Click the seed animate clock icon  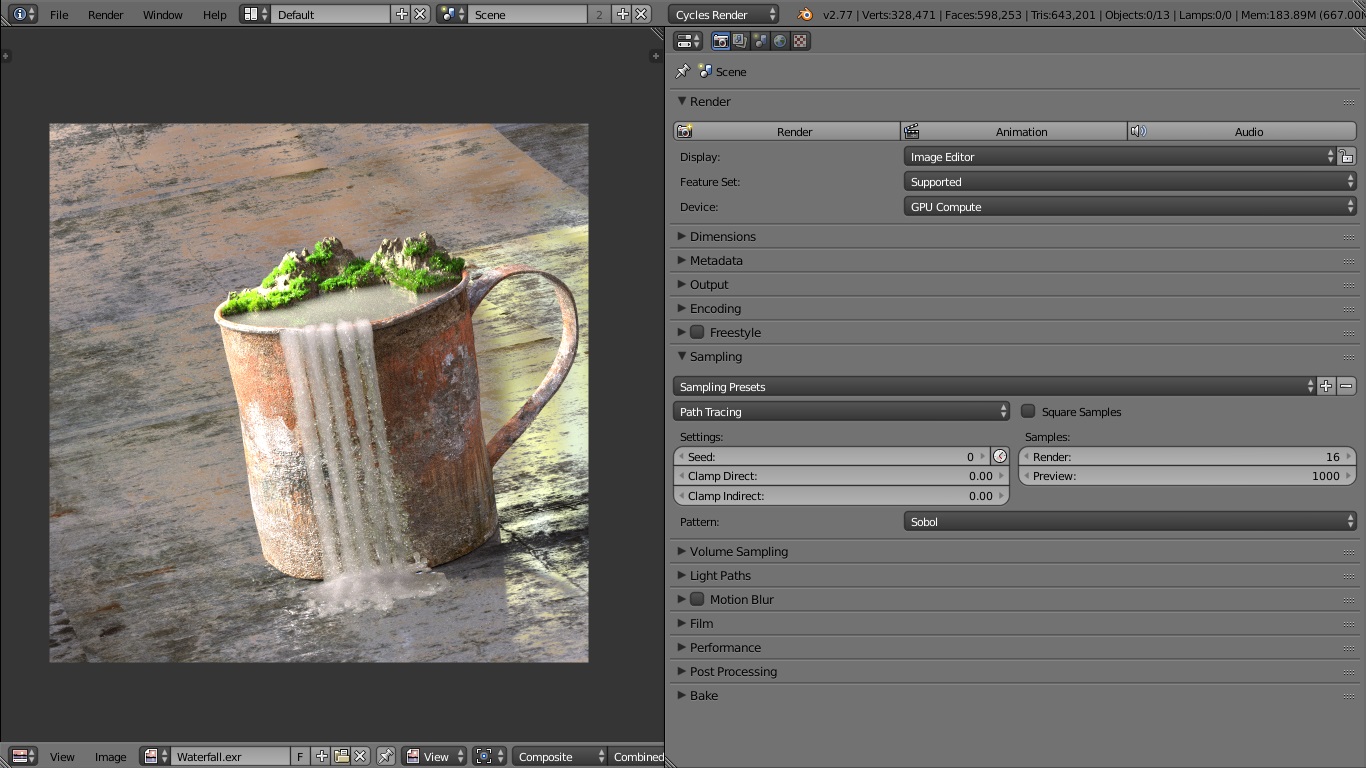[999, 456]
